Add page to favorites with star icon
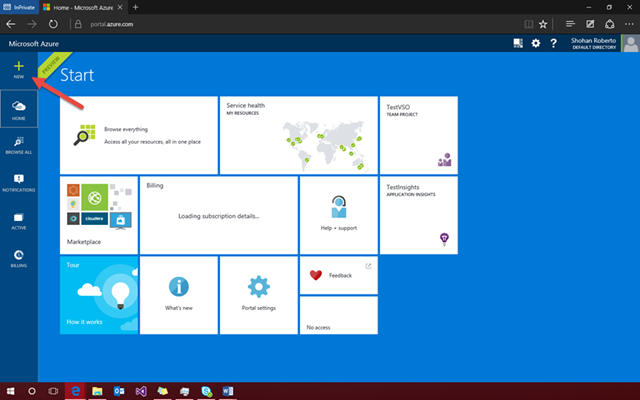 543,24
